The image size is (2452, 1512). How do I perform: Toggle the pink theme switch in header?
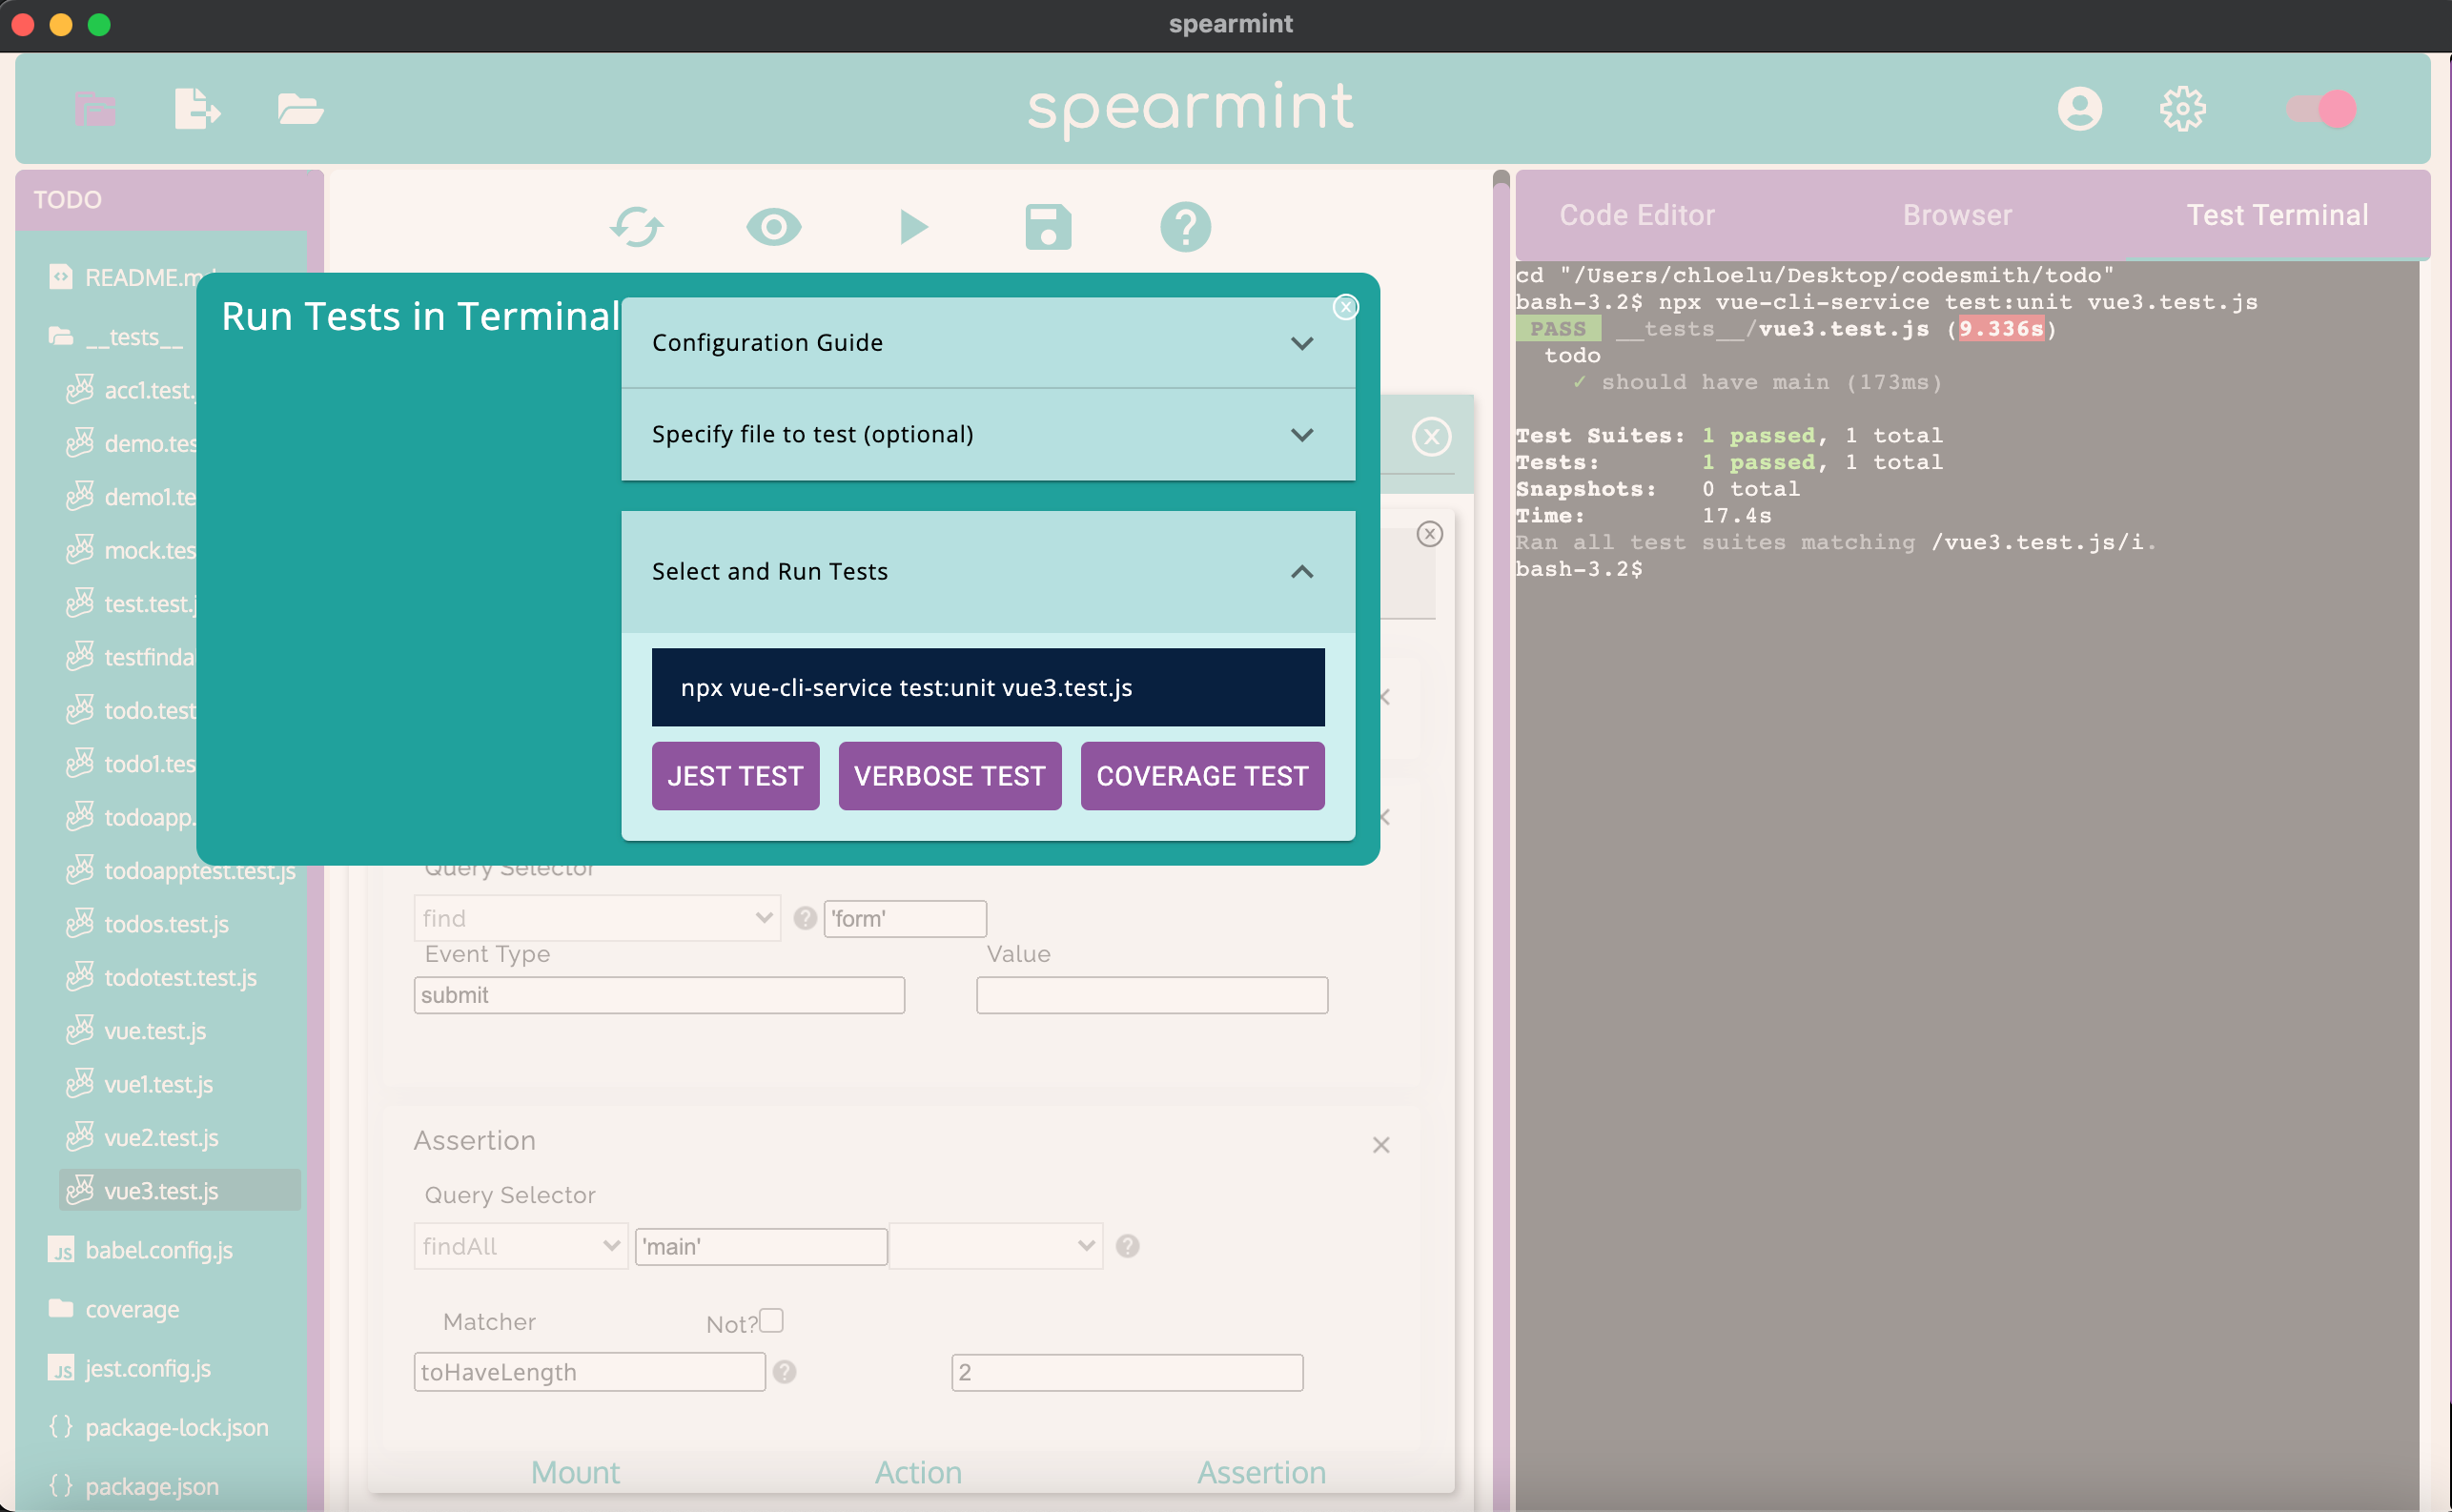[x=2322, y=108]
